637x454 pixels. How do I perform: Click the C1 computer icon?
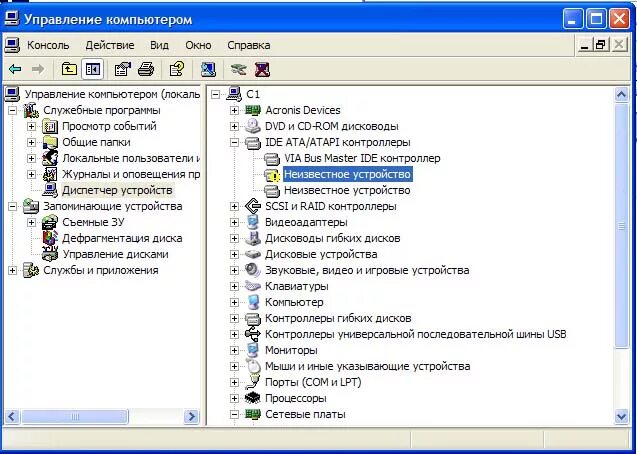pyautogui.click(x=234, y=94)
